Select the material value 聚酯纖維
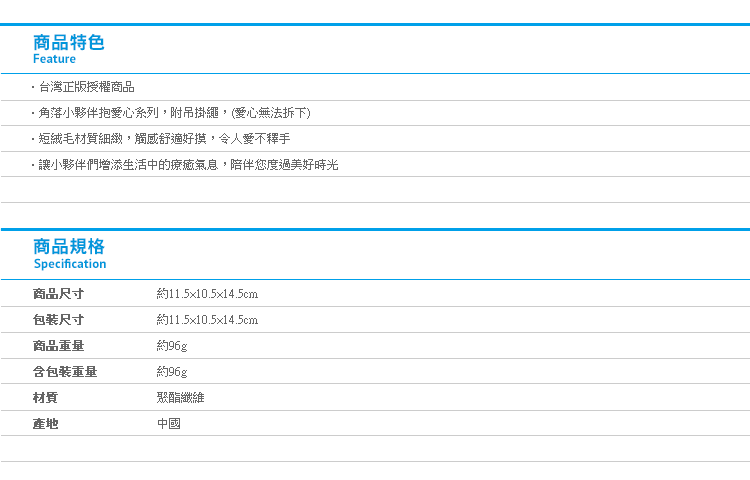 (180, 397)
